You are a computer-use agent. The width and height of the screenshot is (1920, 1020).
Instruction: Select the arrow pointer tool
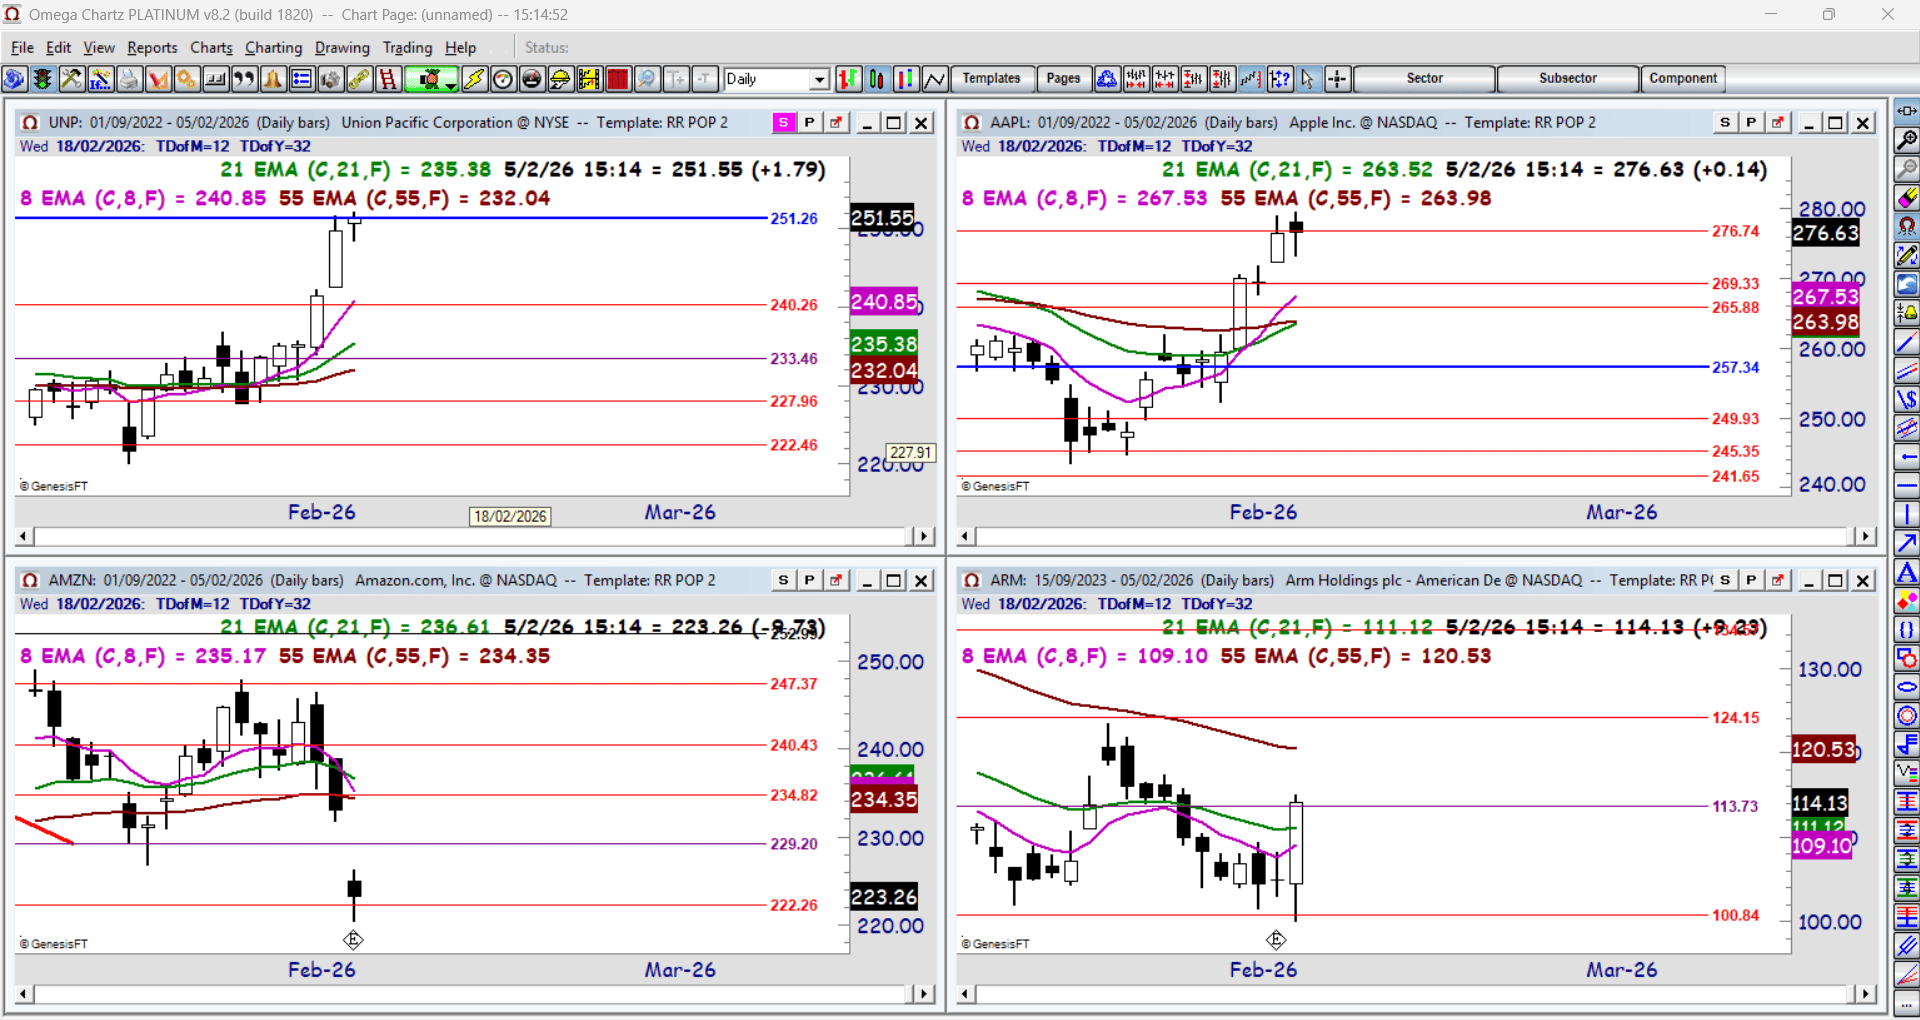point(1308,79)
